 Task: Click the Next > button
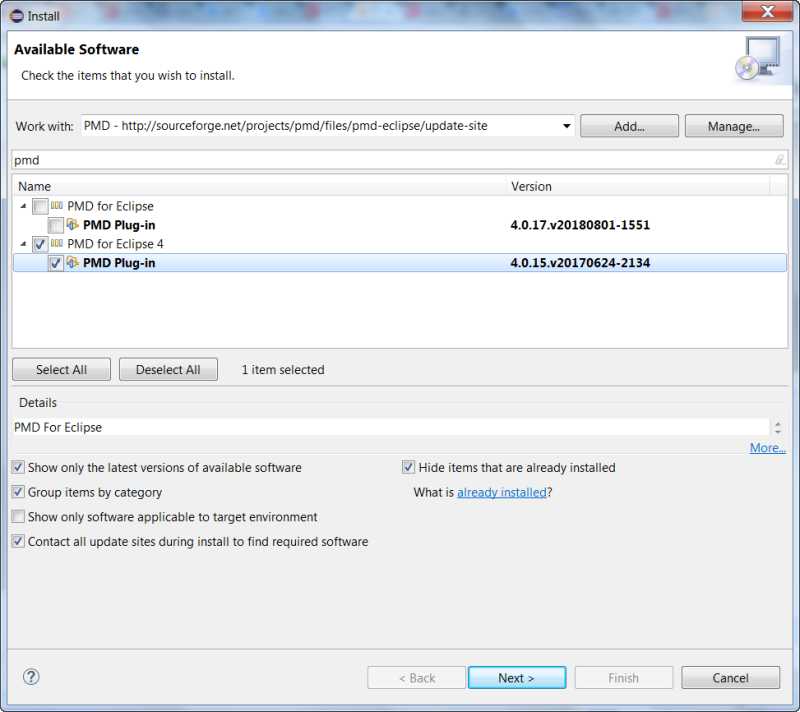[x=516, y=677]
